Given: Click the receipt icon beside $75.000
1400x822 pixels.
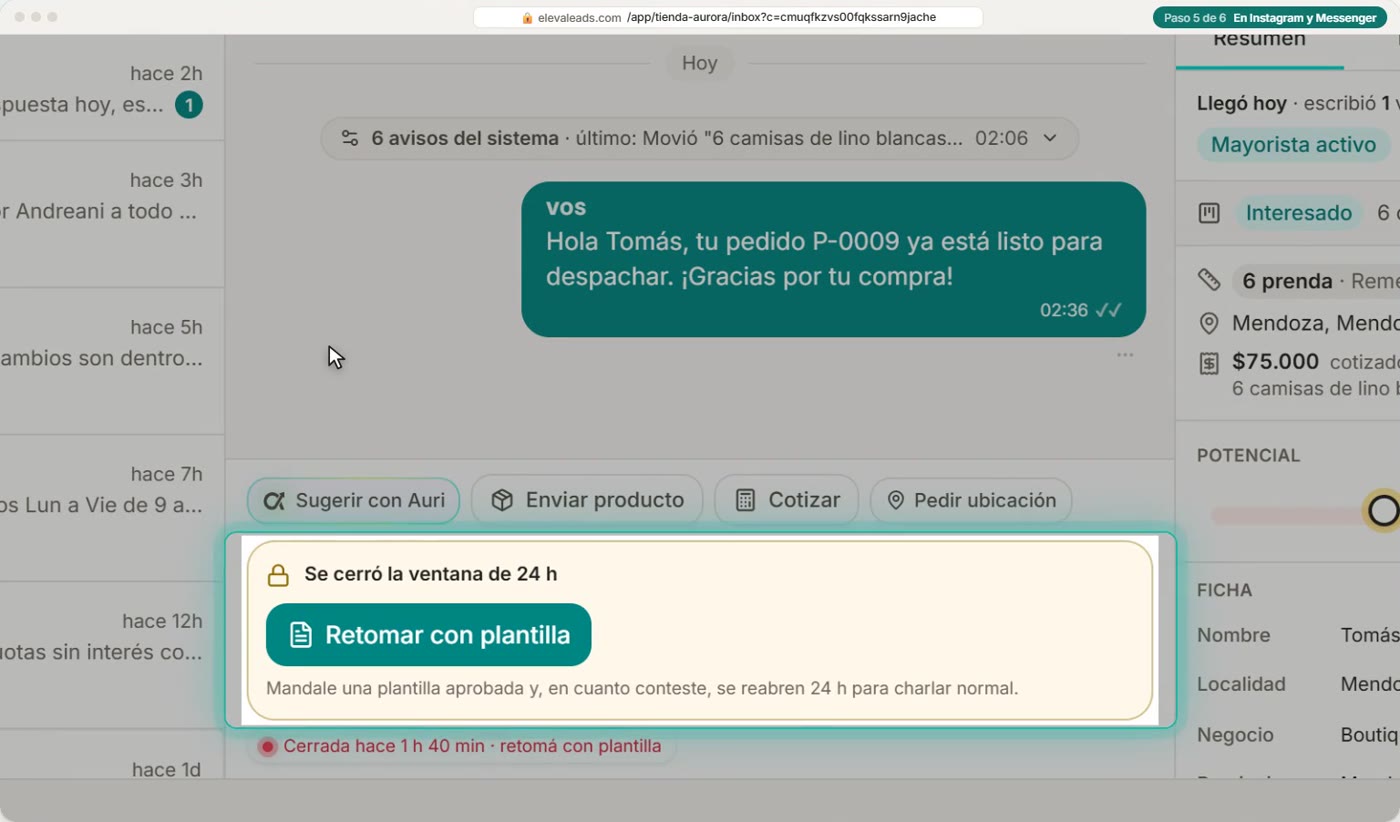Looking at the screenshot, I should click(x=1209, y=363).
